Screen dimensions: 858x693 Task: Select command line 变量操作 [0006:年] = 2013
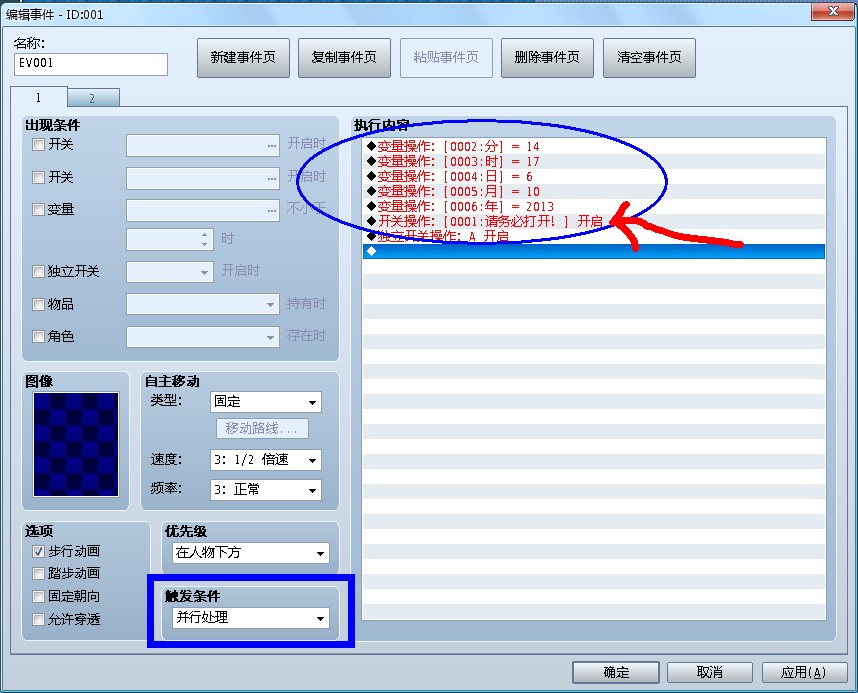(594, 206)
